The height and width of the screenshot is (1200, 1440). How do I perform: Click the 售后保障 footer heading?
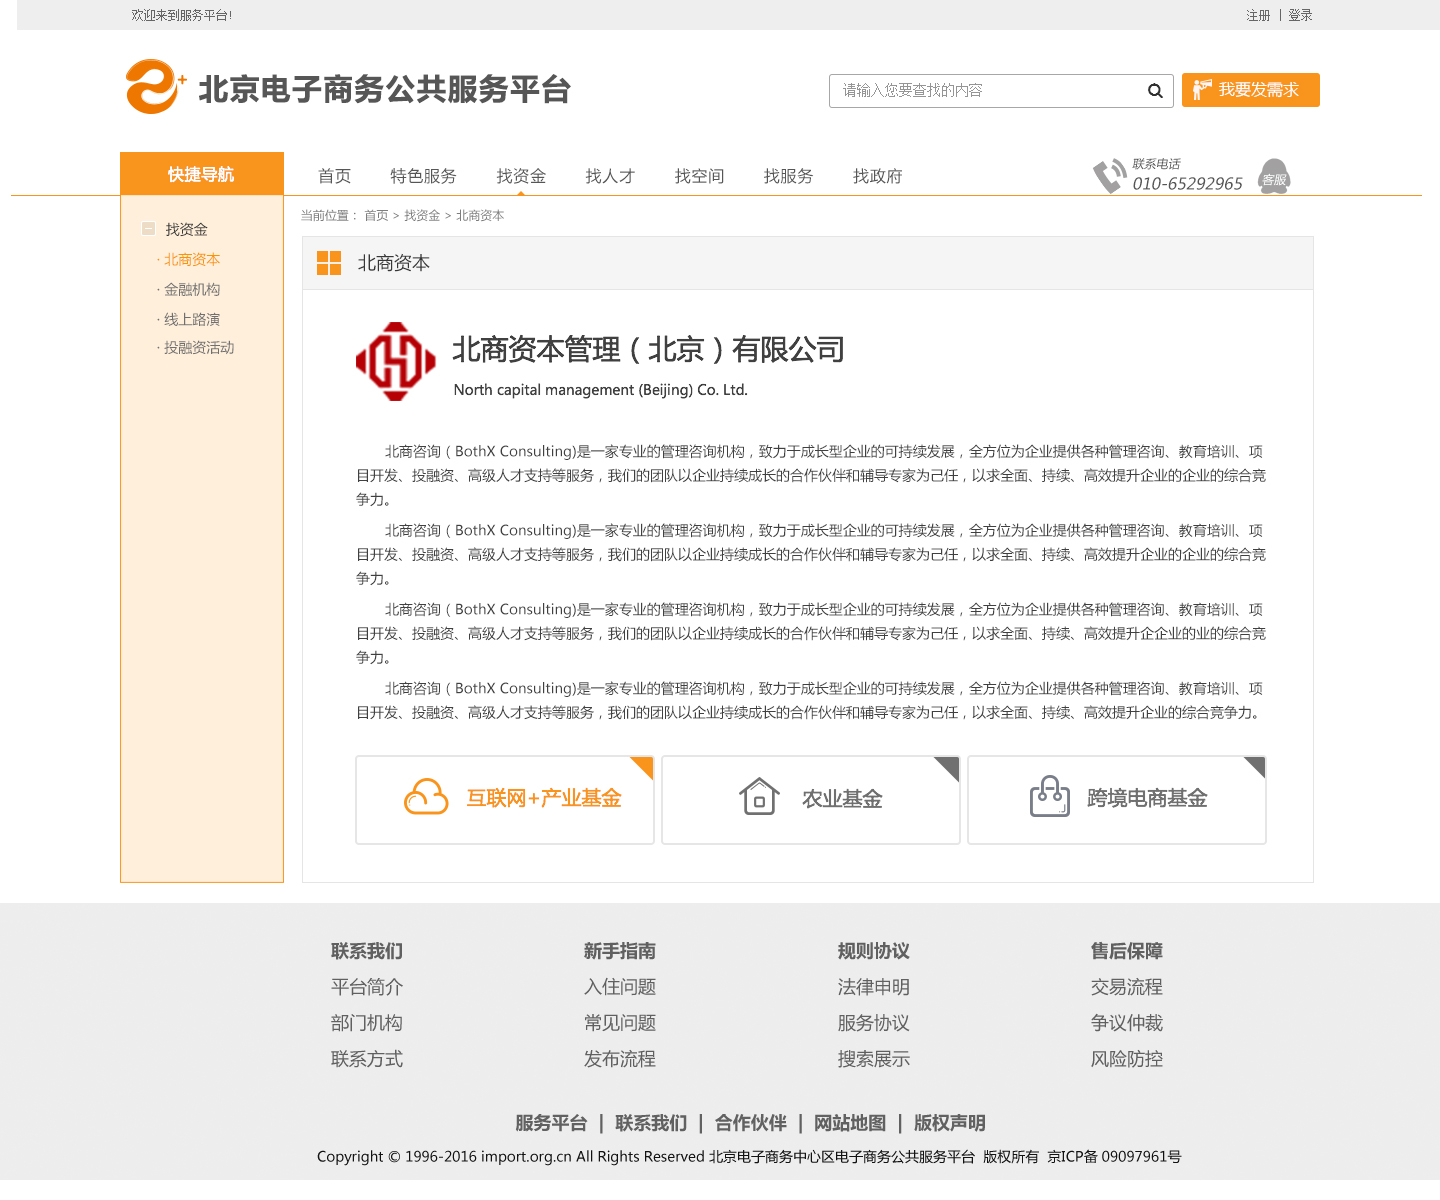(x=1127, y=951)
